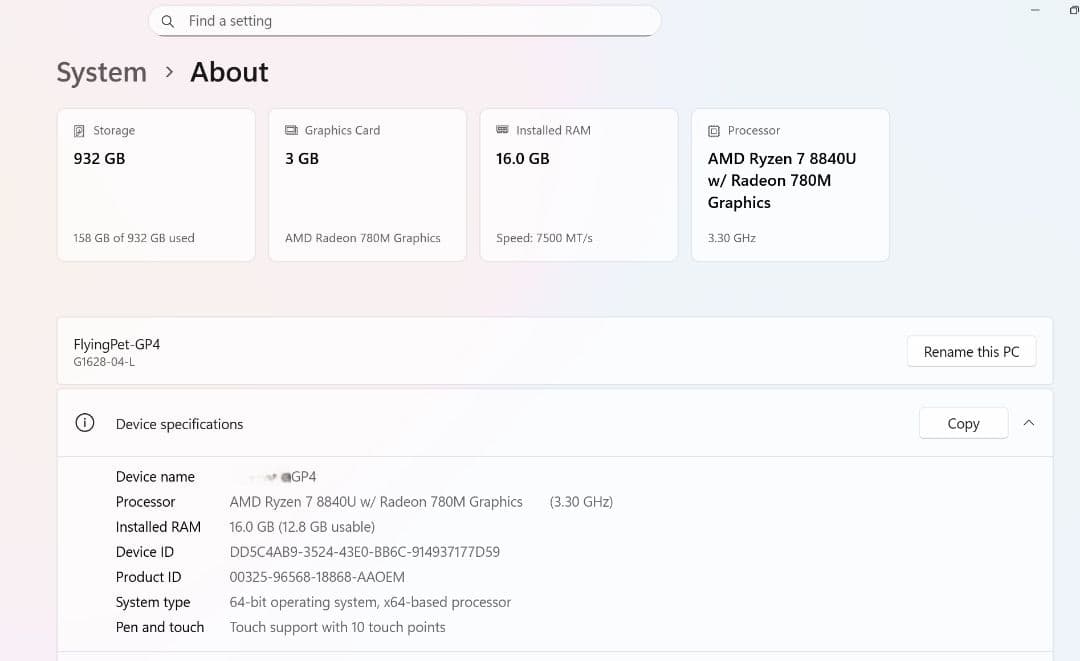1080x661 pixels.
Task: Collapse Device specifications using the chevron
Action: coord(1029,423)
